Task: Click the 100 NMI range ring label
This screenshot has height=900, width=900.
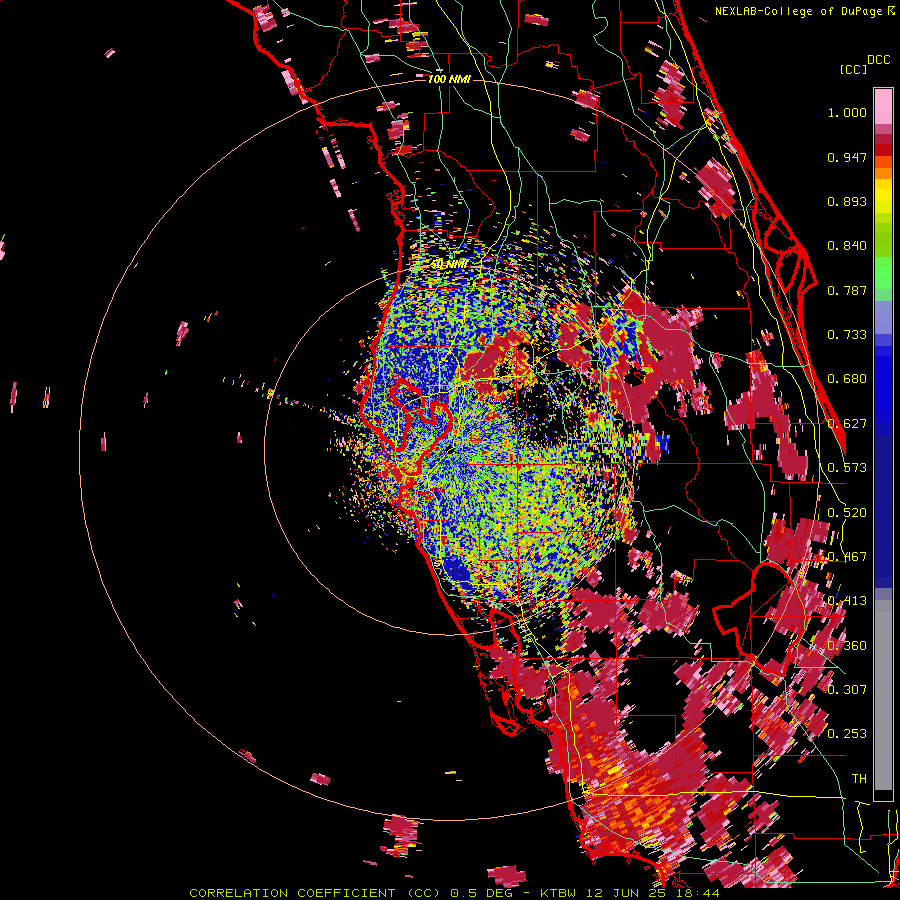Action: pyautogui.click(x=449, y=79)
